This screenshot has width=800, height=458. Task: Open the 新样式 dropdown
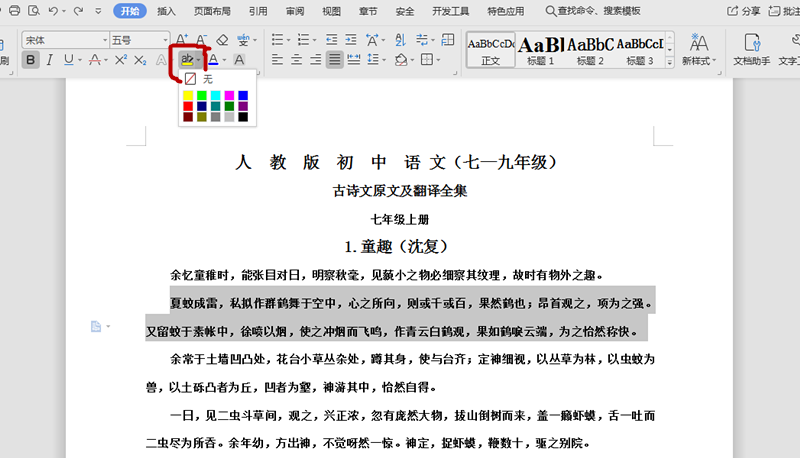pyautogui.click(x=699, y=49)
